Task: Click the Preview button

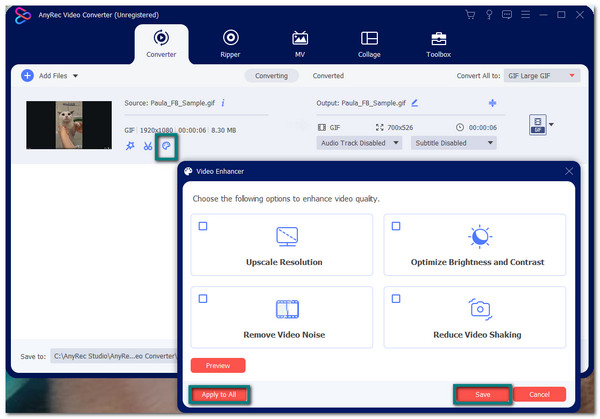Action: (218, 365)
